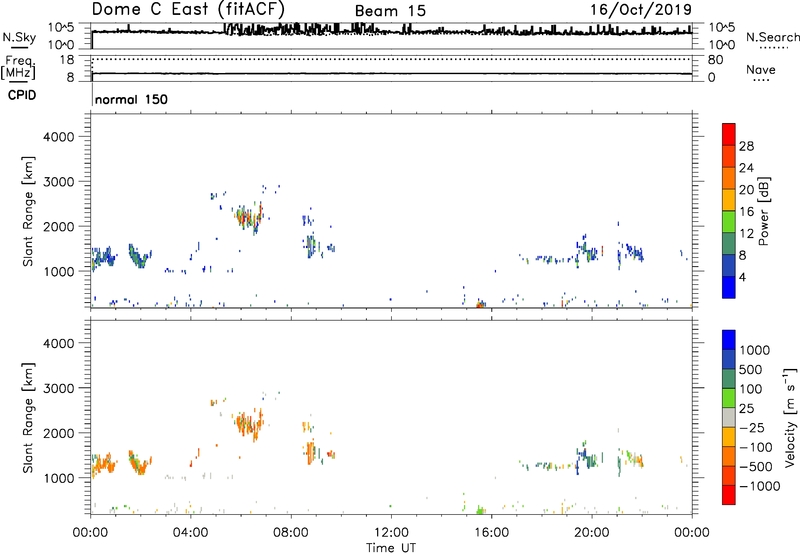Select the "08:00" time tick label

click(x=291, y=533)
